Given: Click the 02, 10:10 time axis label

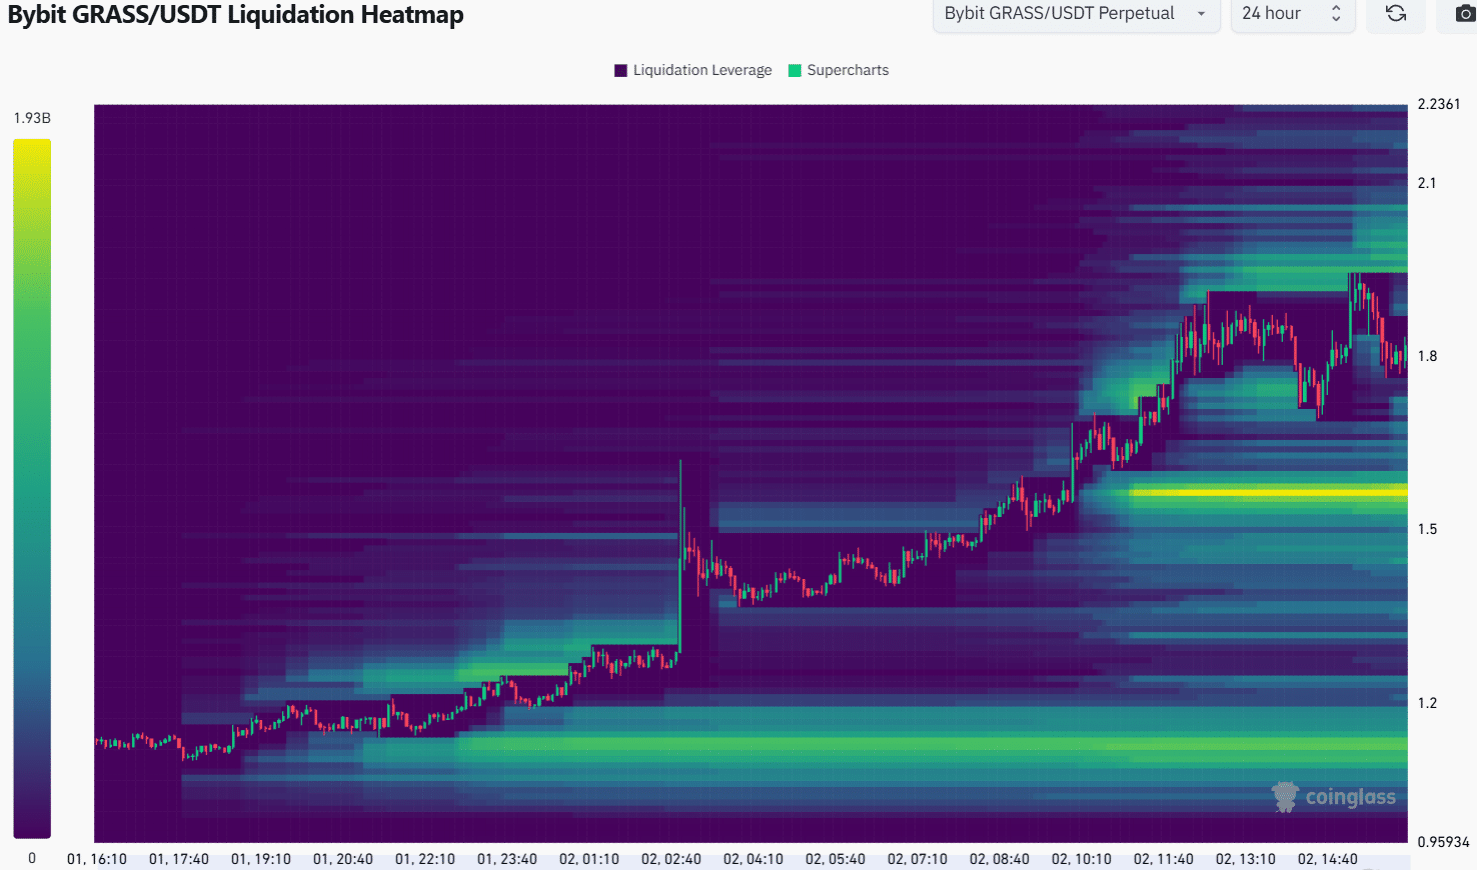Looking at the screenshot, I should (1081, 859).
